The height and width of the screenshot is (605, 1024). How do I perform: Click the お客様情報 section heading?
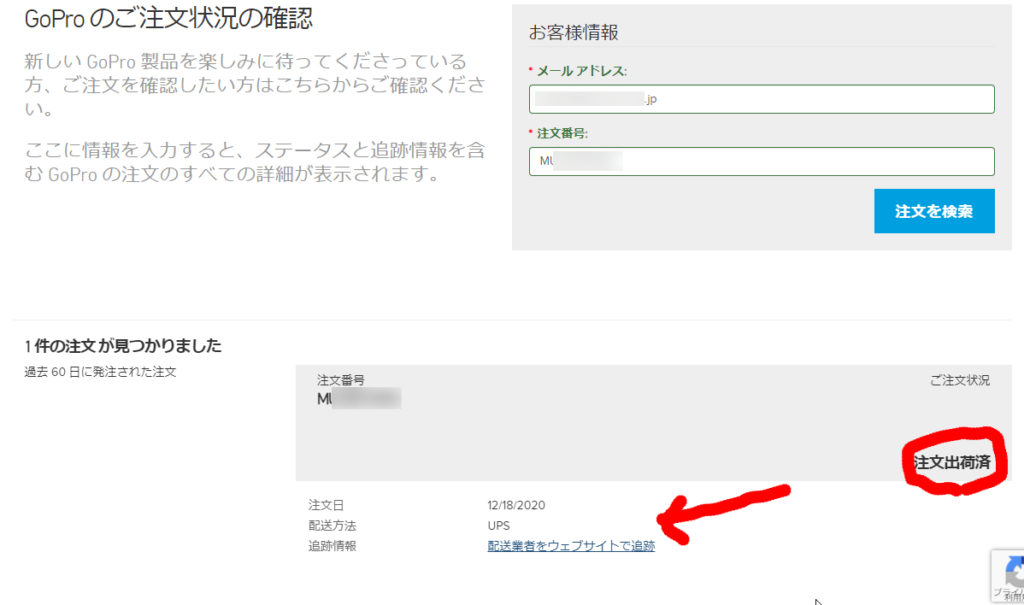[x=574, y=33]
